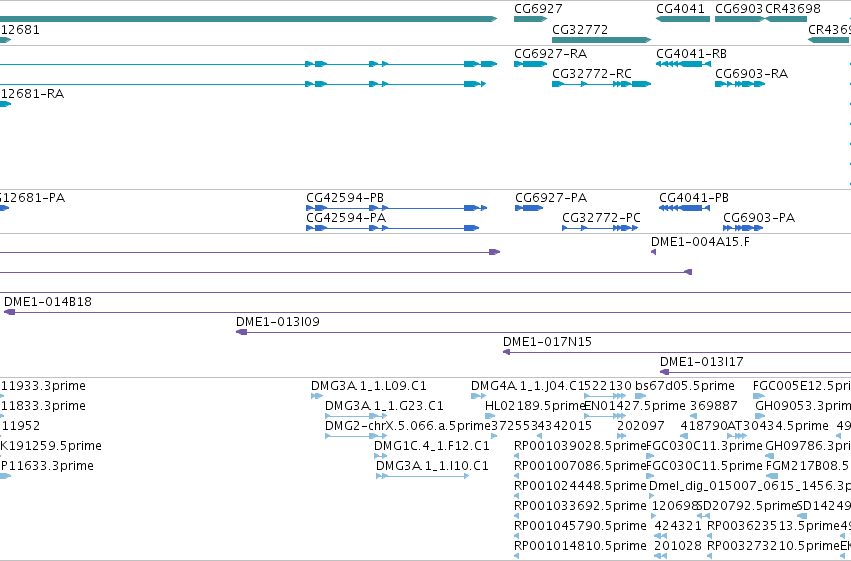Select the 11933.3prime label
This screenshot has width=851, height=561.
pos(43,386)
